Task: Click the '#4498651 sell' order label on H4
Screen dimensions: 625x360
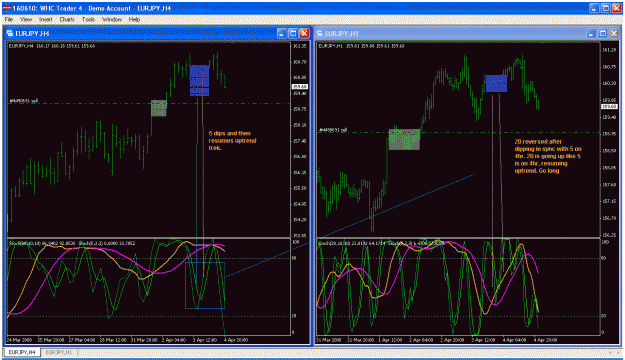Action: coord(24,101)
